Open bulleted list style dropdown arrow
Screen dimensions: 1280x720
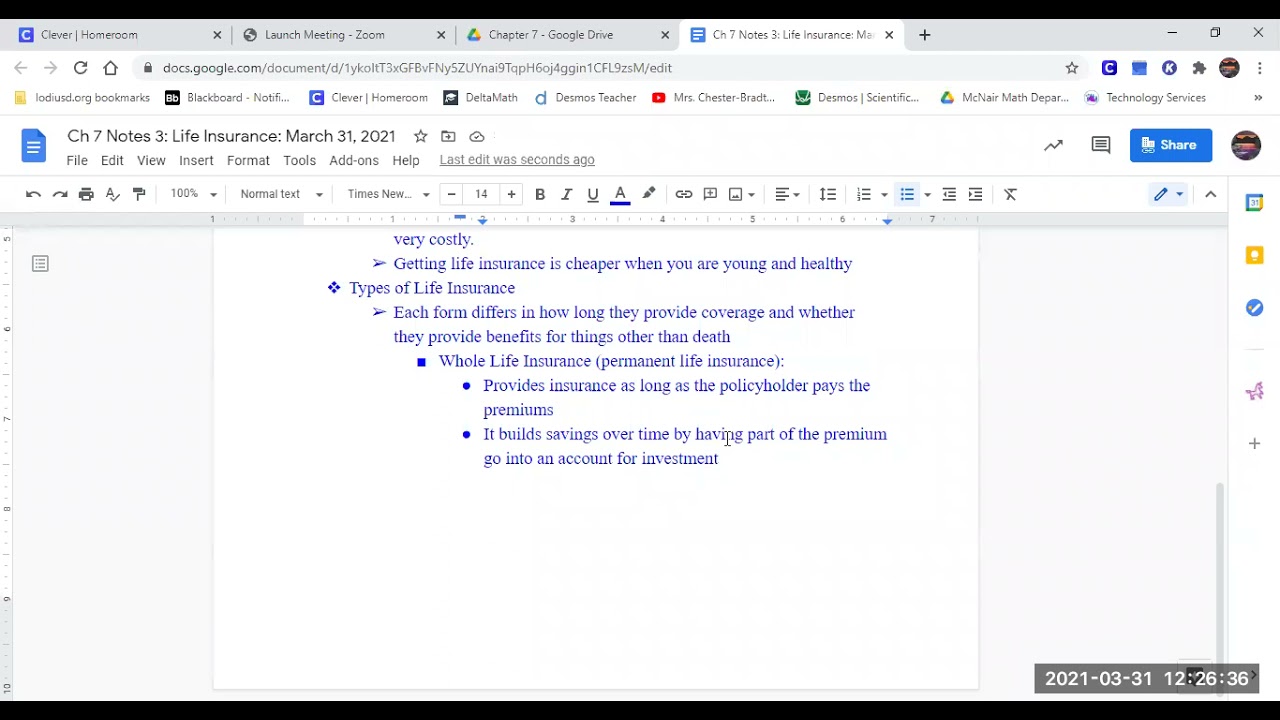tap(927, 194)
